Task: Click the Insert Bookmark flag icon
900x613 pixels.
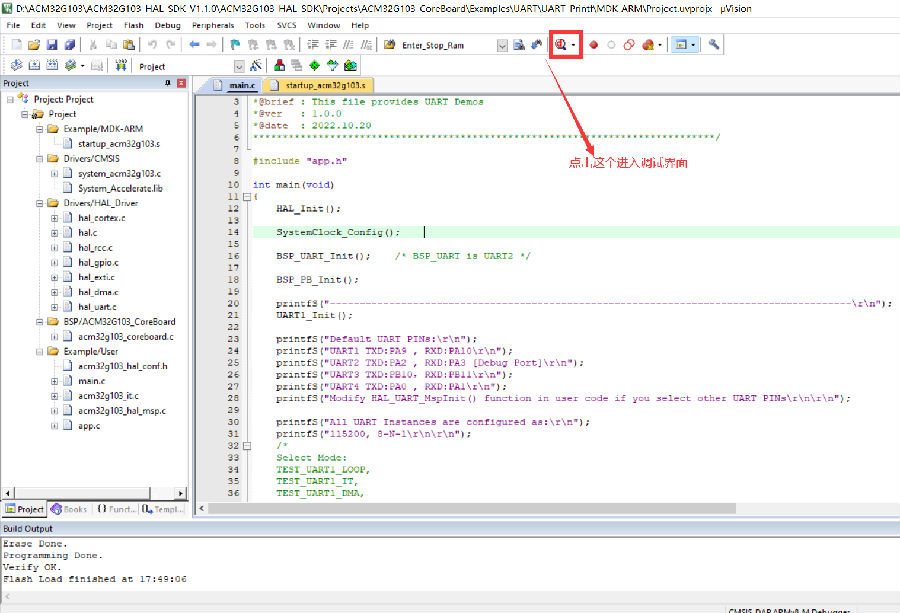Action: [235, 45]
